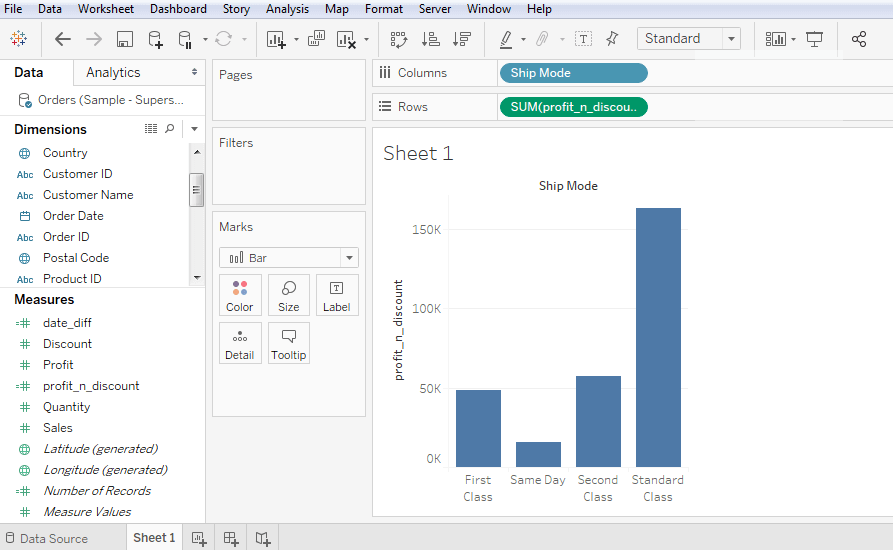This screenshot has height=550, width=893.
Task: Click the Standard Class bar
Action: tap(658, 337)
